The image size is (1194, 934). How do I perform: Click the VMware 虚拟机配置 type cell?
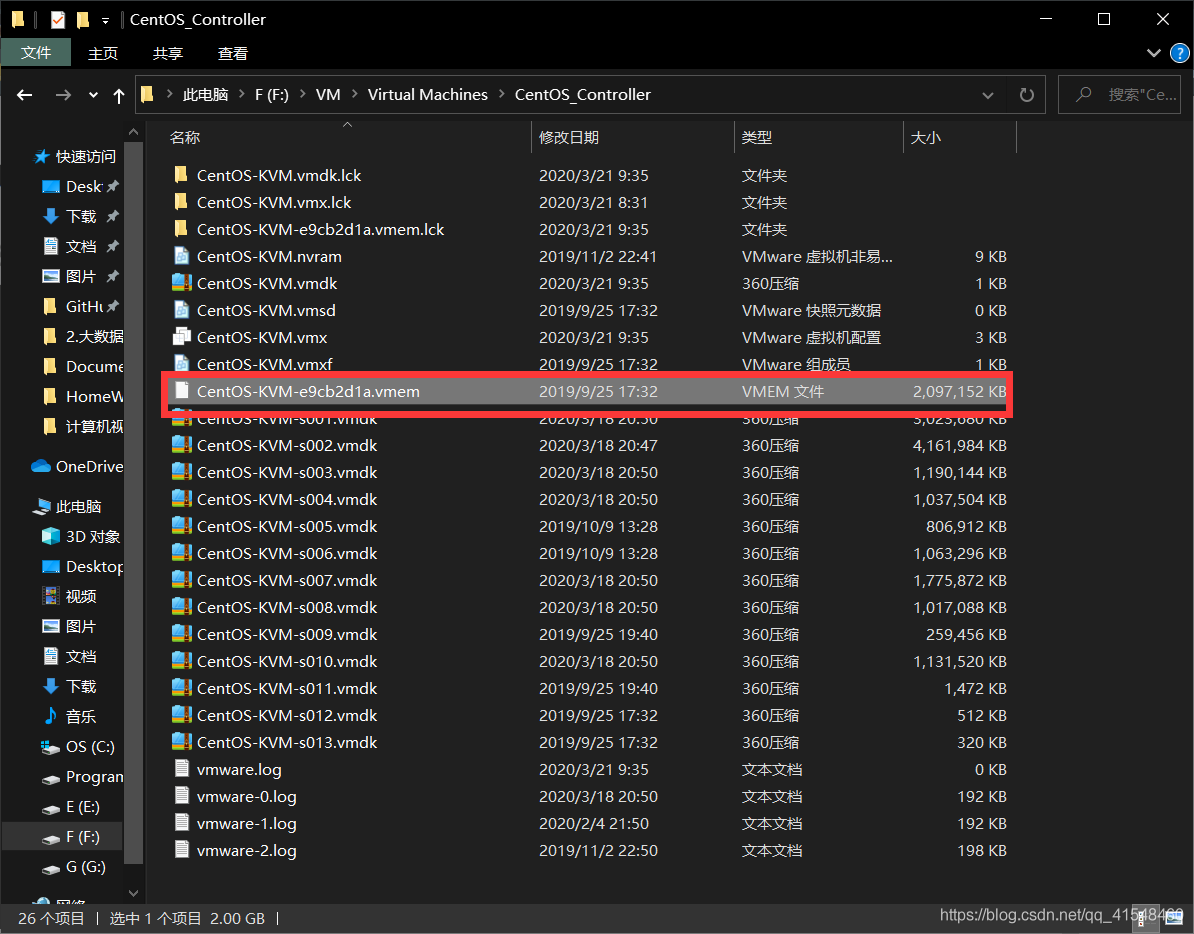click(811, 337)
